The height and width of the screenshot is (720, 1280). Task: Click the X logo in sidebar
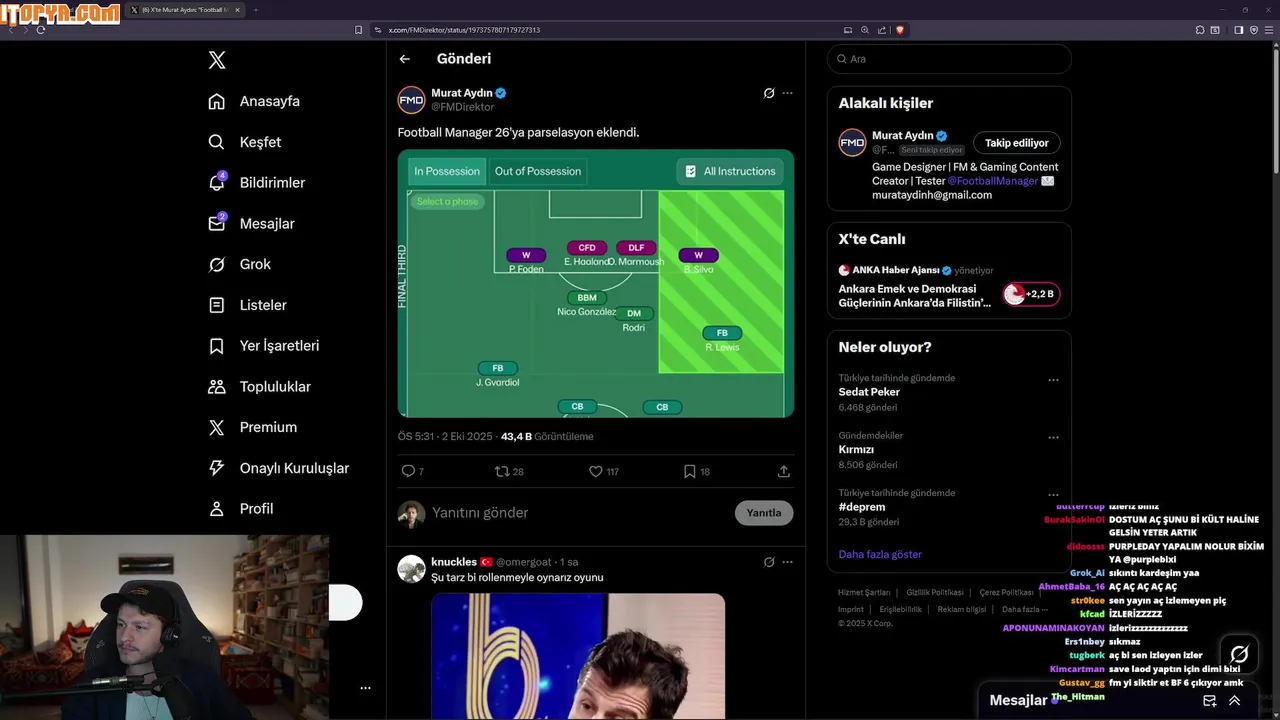[217, 60]
